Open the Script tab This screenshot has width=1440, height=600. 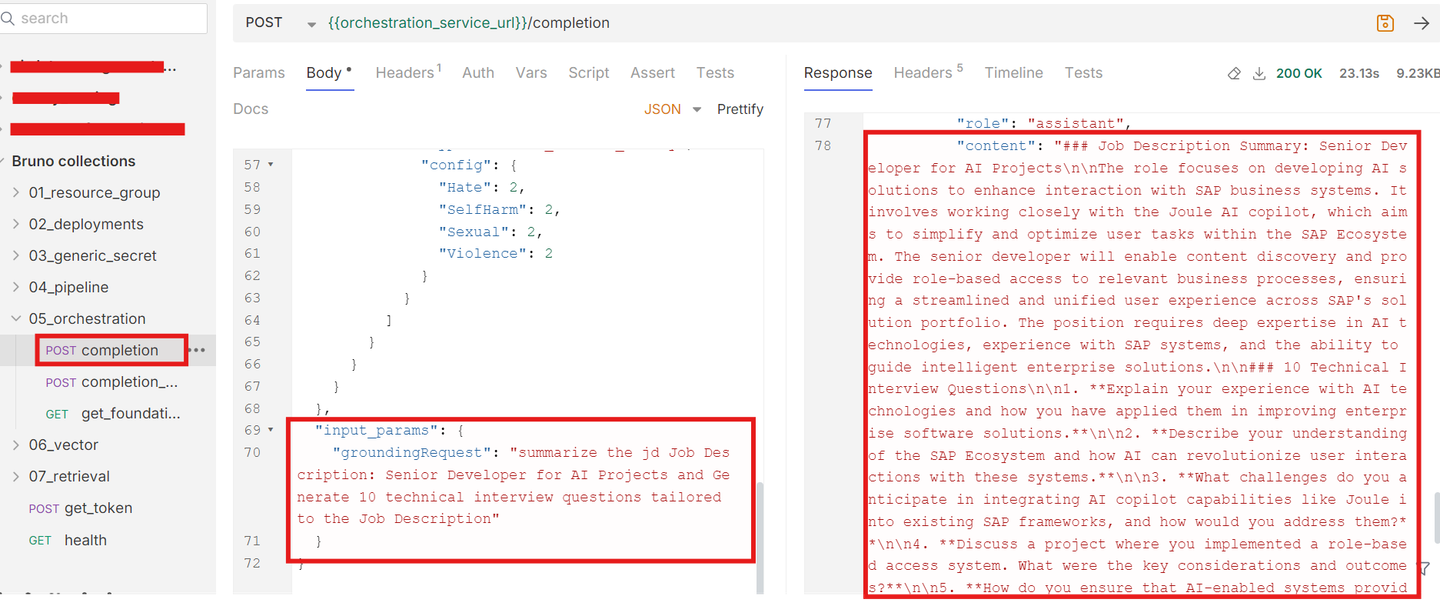[588, 72]
